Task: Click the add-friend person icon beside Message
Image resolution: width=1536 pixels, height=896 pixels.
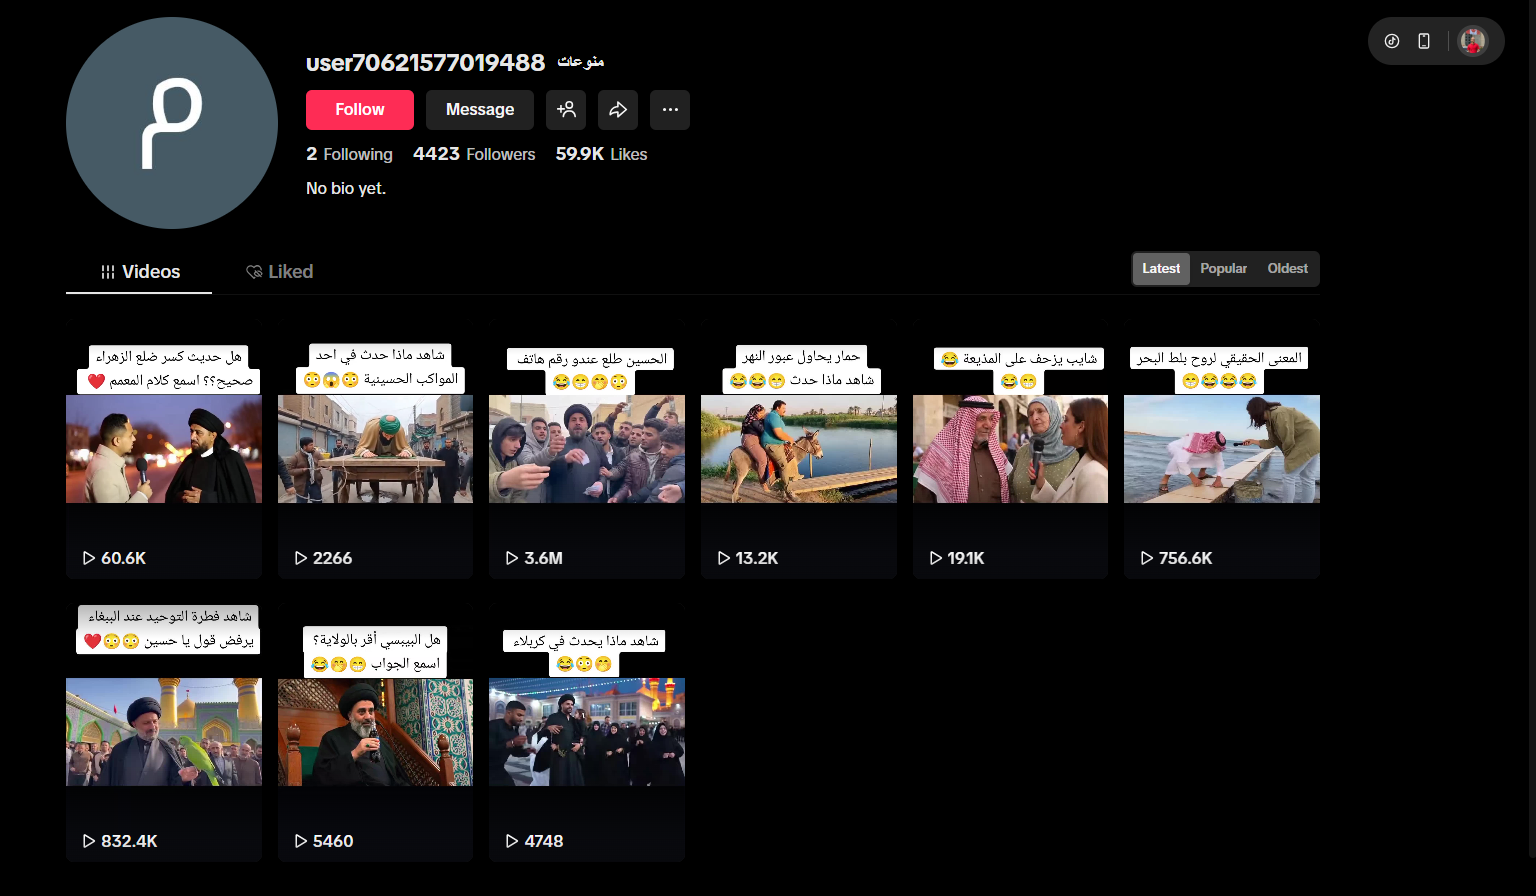Action: click(x=566, y=110)
